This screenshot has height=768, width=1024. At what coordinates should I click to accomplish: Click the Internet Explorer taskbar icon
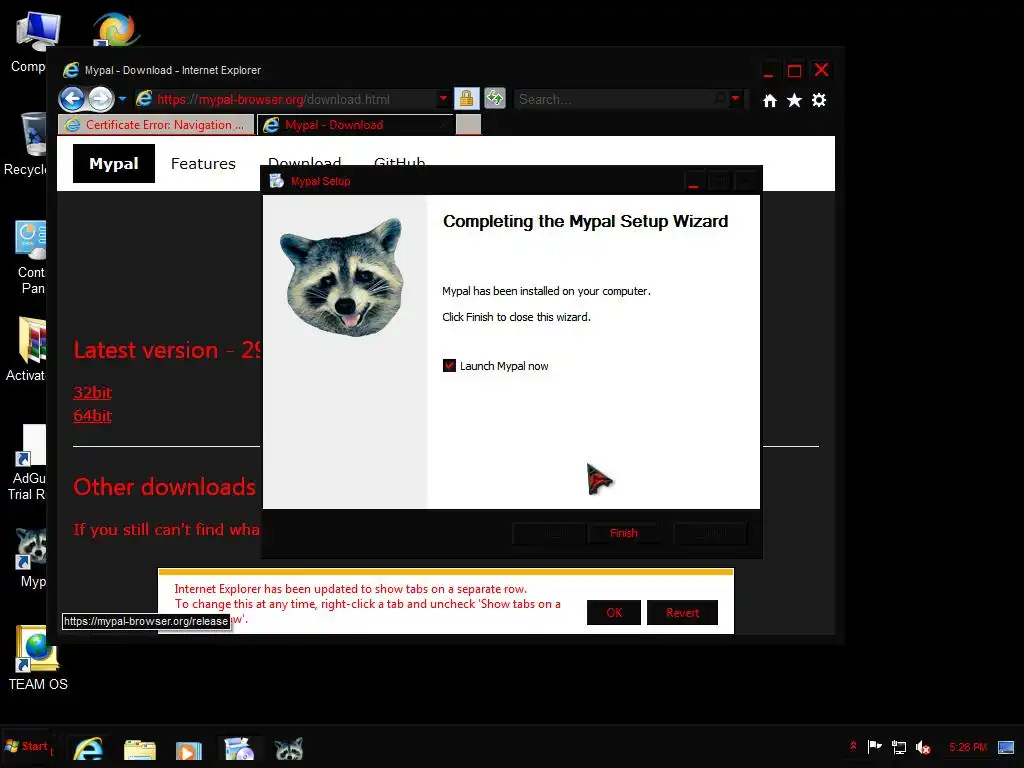(88, 749)
